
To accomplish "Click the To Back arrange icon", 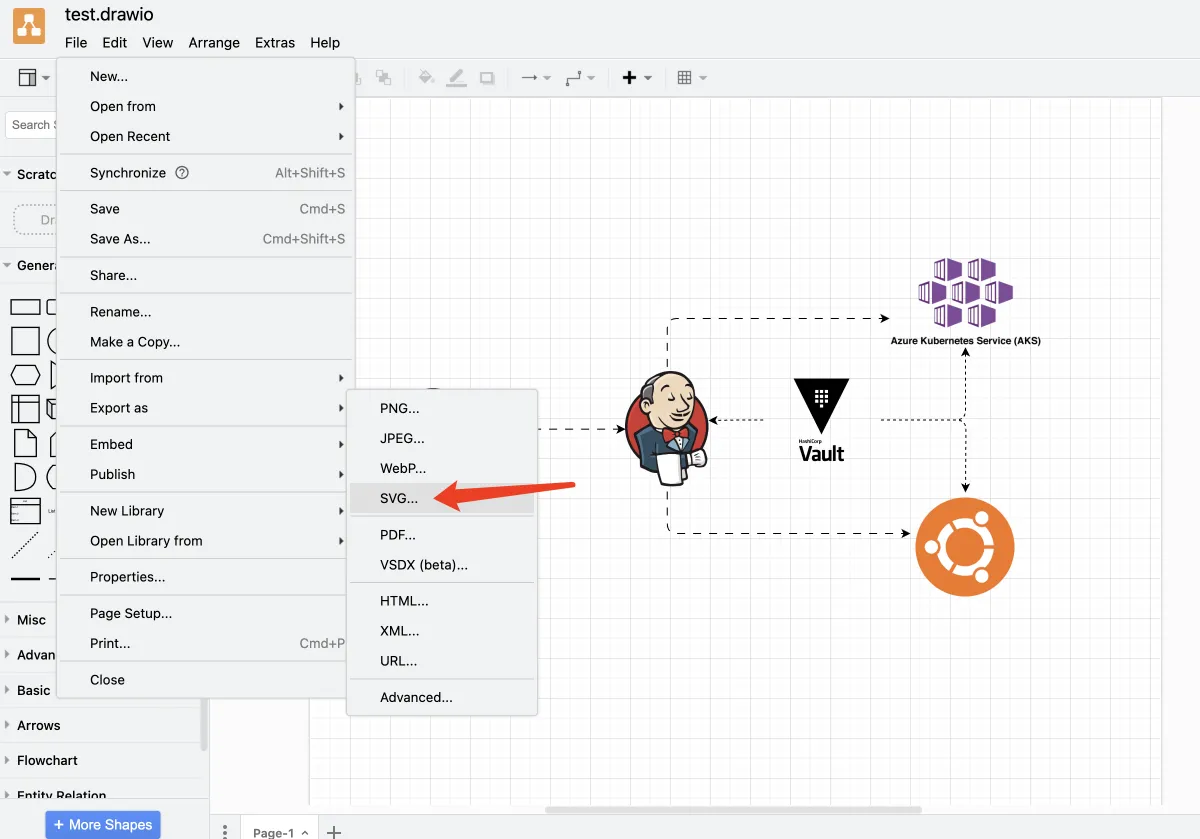I will [x=383, y=77].
